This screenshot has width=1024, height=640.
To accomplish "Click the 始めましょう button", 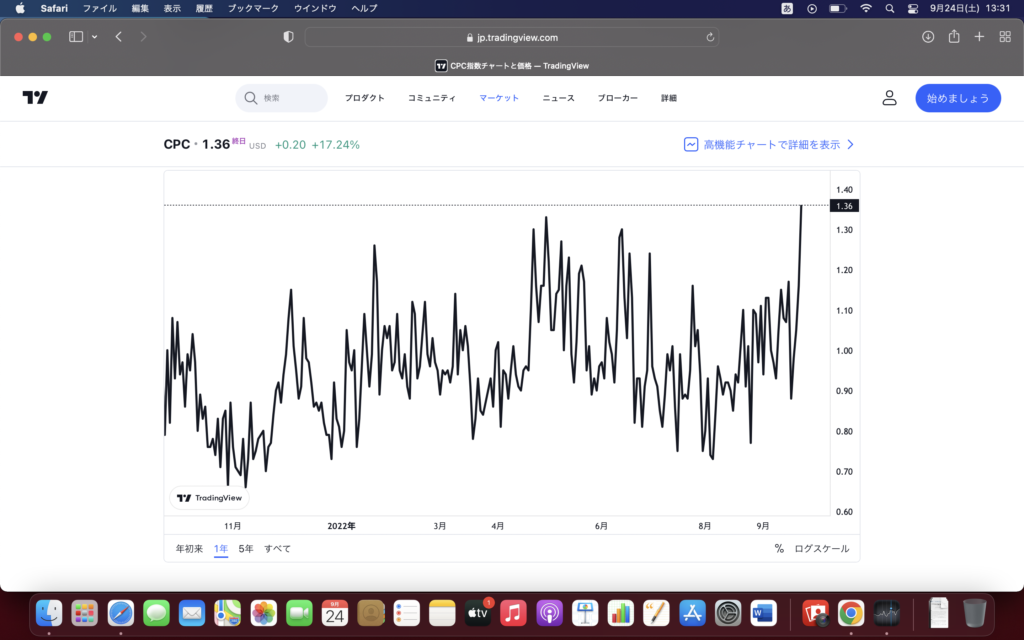I will 957,98.
